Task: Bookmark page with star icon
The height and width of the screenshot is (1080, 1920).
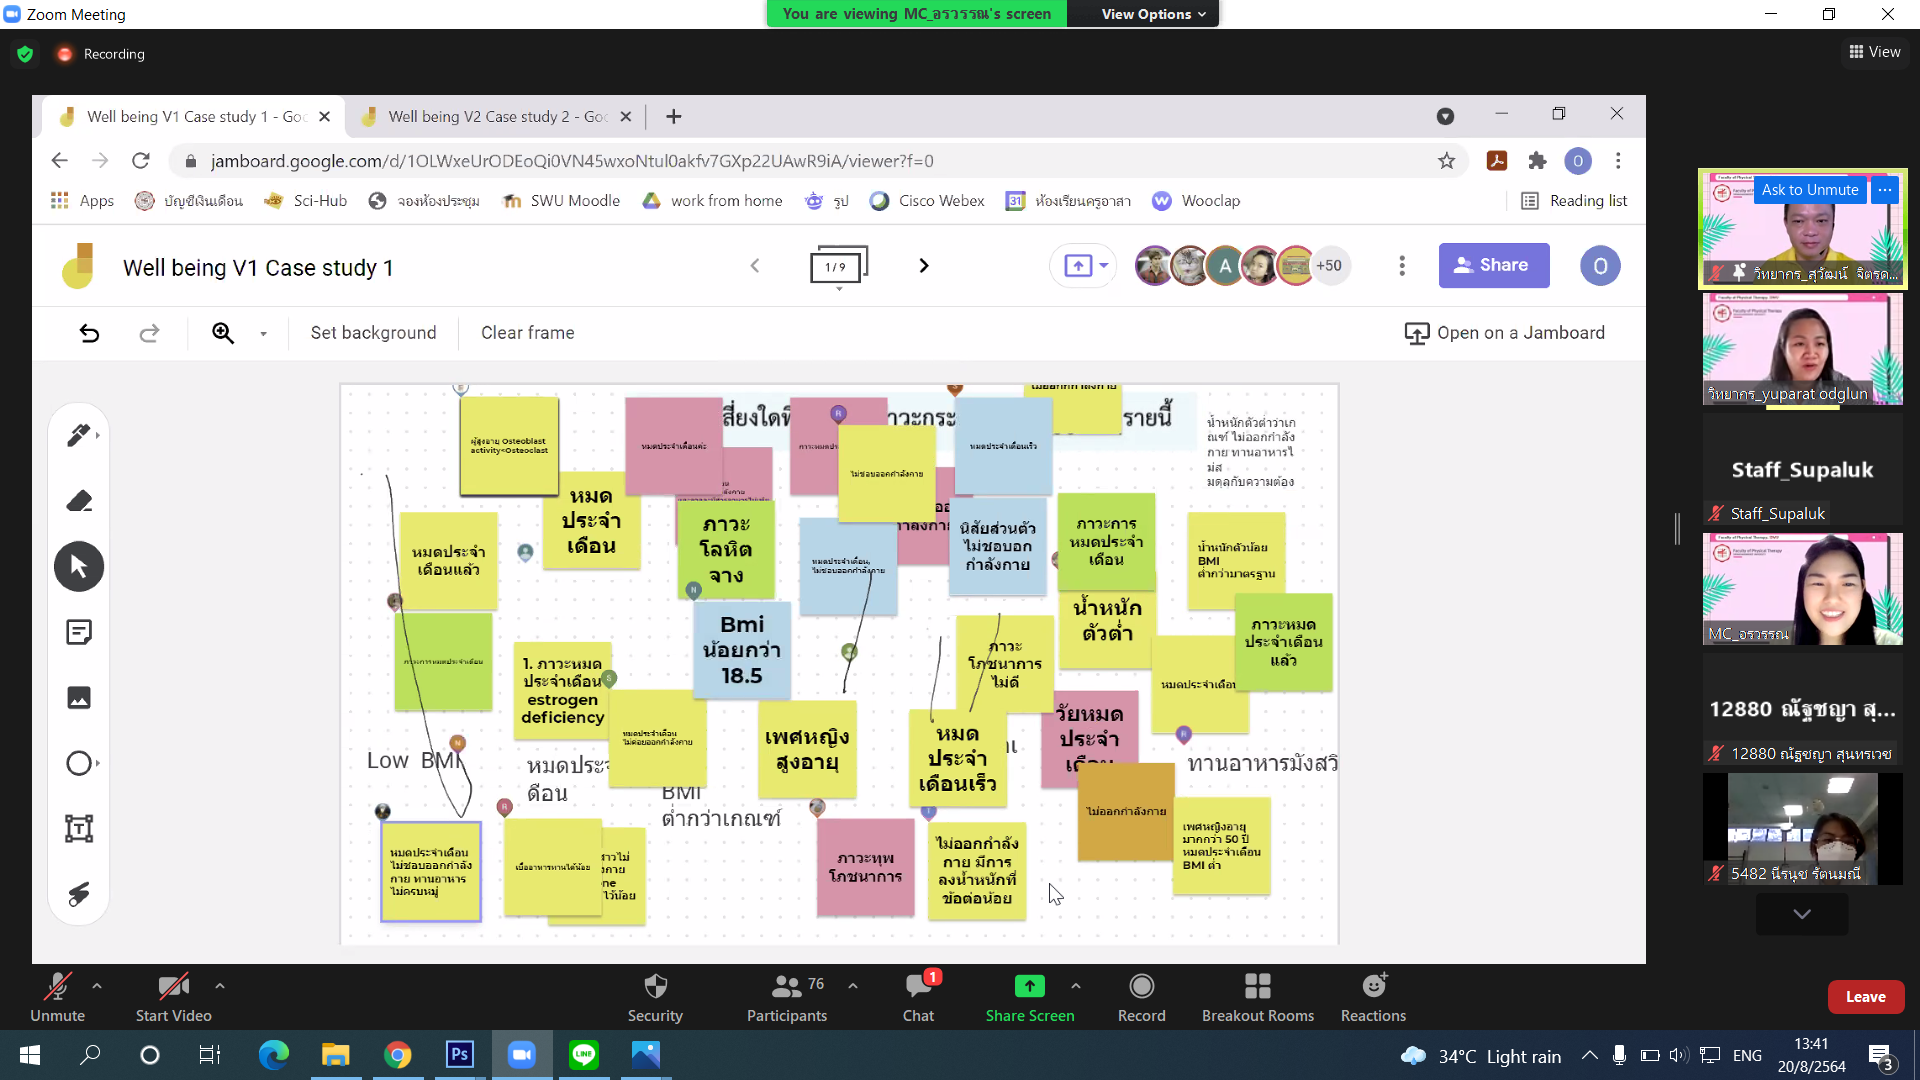Action: (1446, 161)
